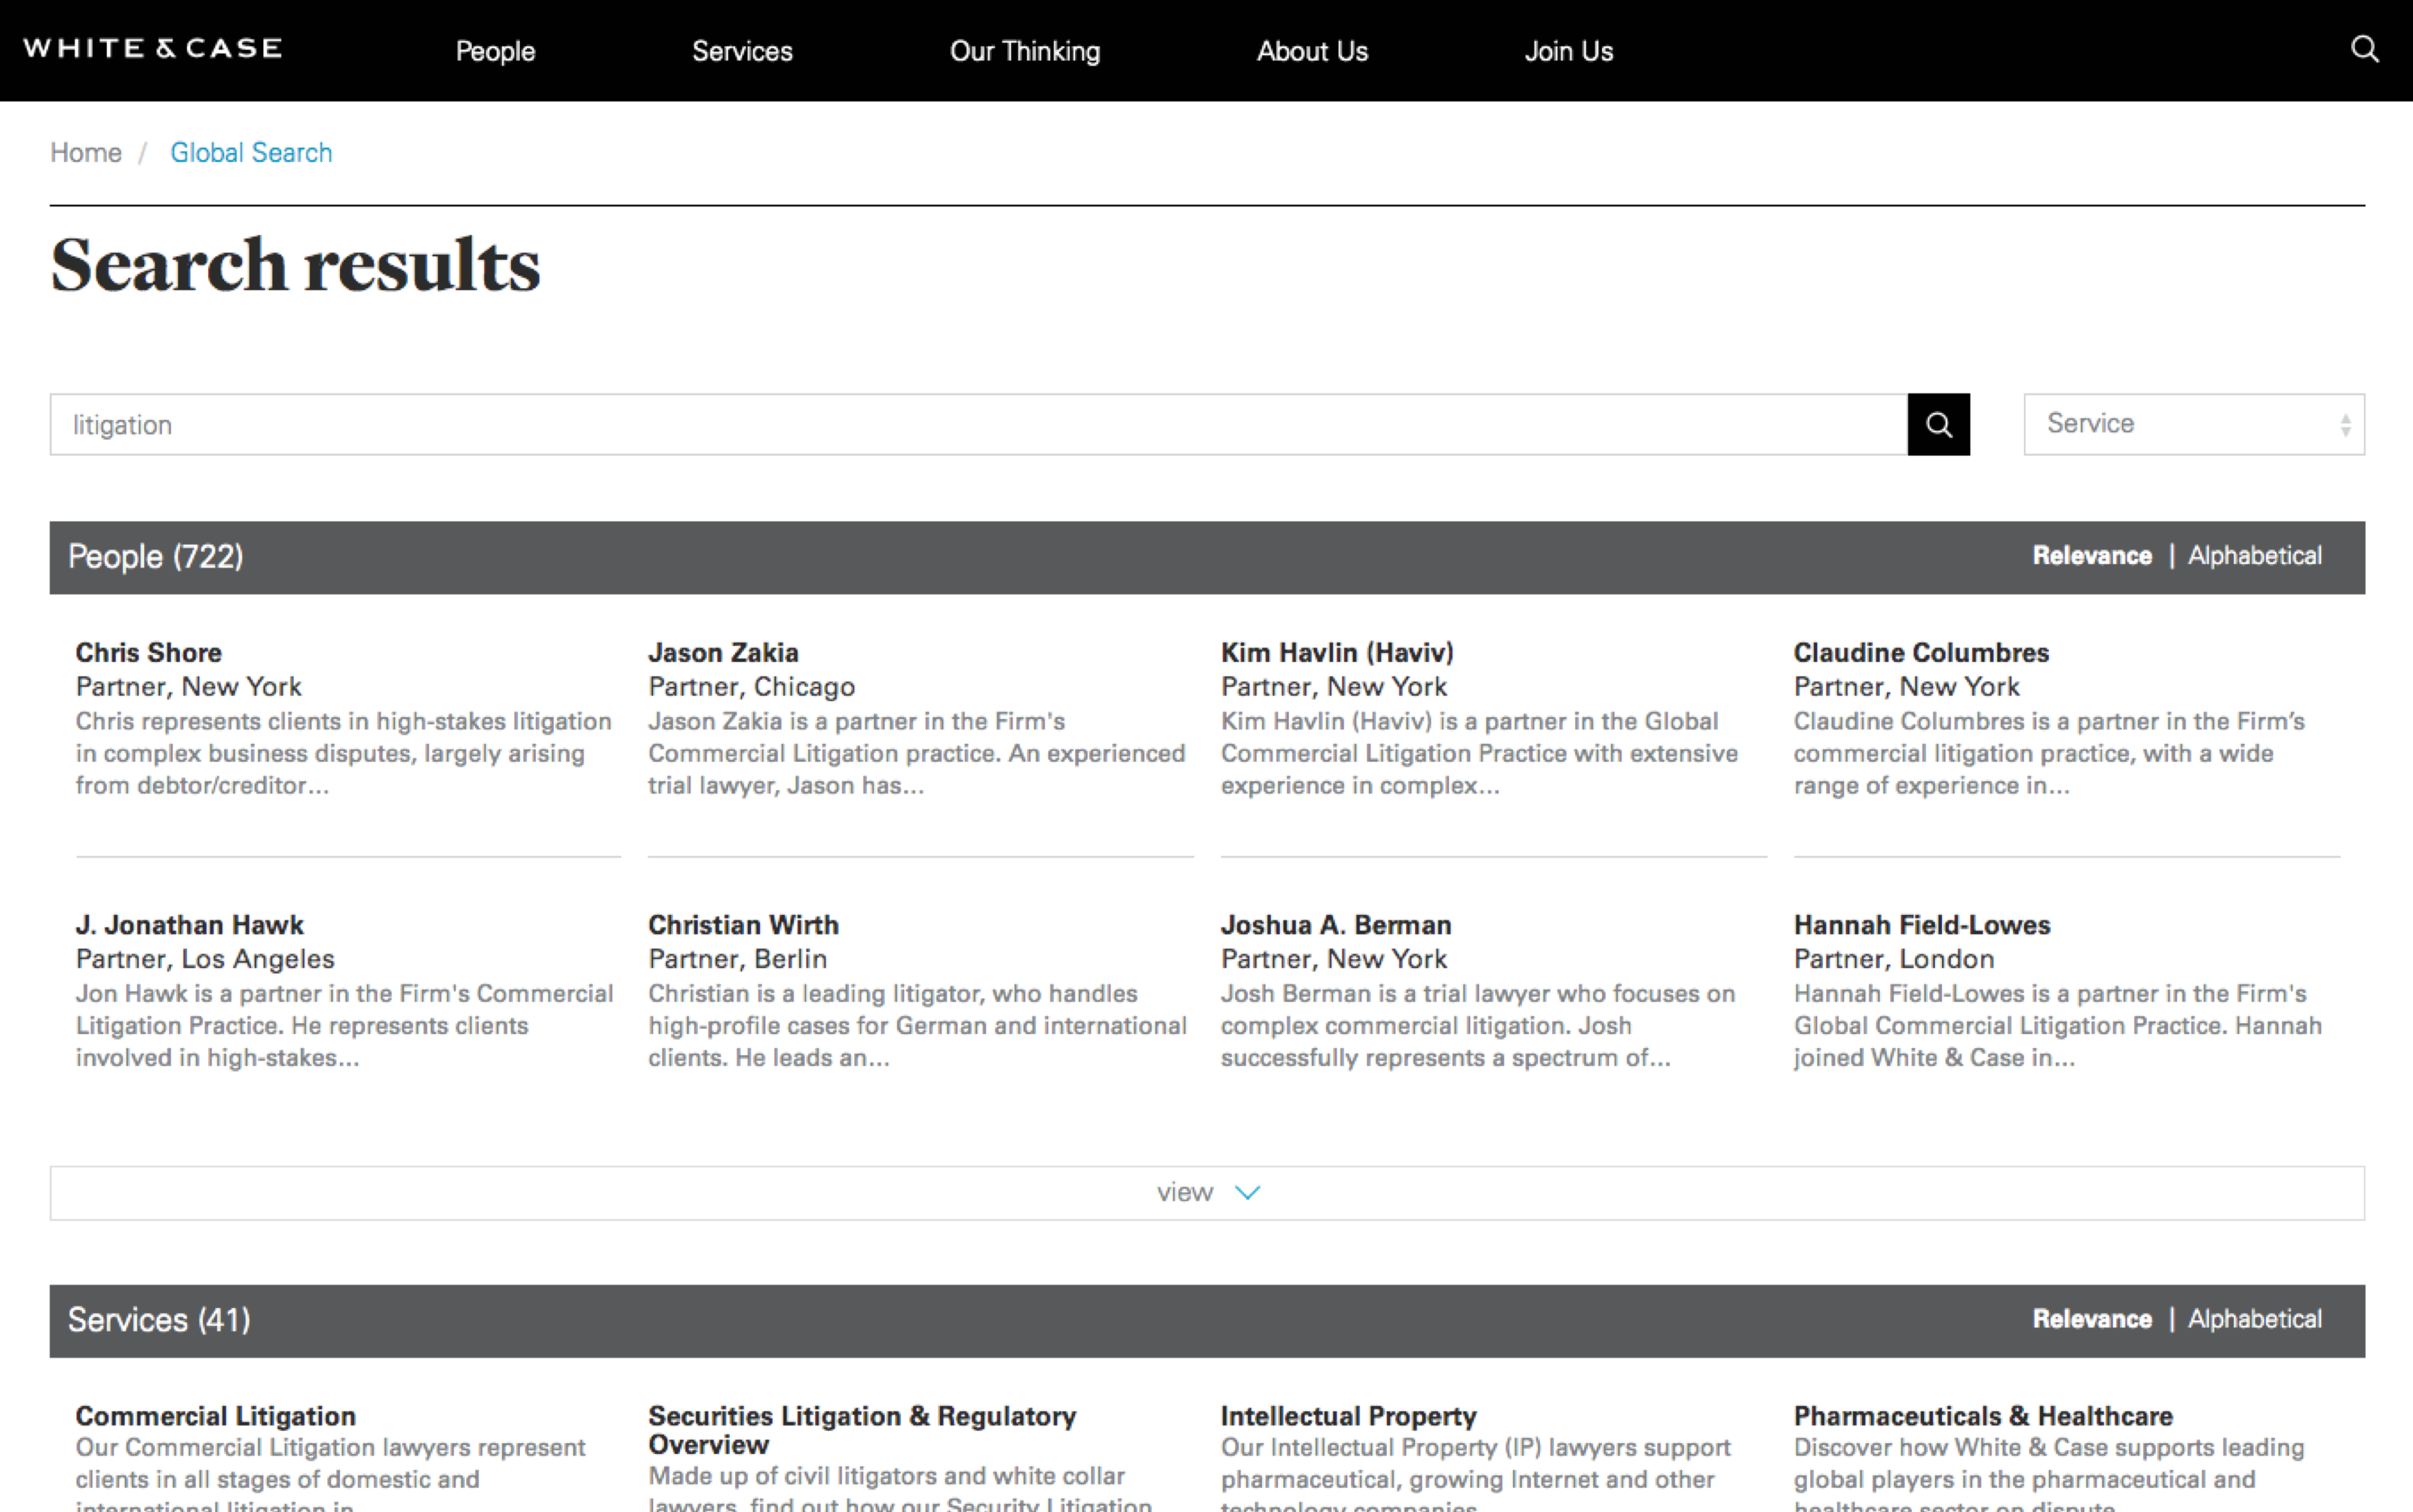Open Joshua A. Berman's profile
This screenshot has width=2413, height=1512.
click(x=1336, y=925)
